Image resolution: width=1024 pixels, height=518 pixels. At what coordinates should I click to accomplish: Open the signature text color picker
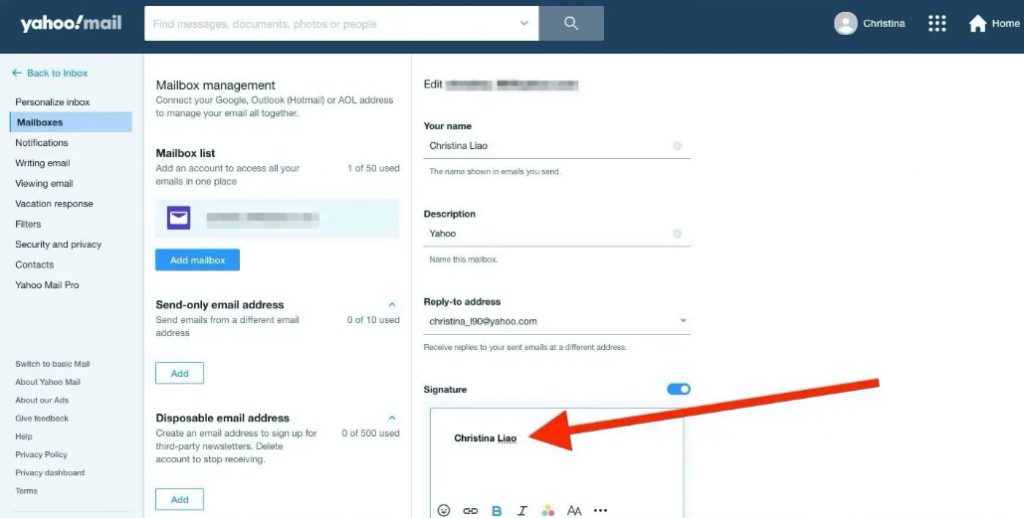pos(548,510)
